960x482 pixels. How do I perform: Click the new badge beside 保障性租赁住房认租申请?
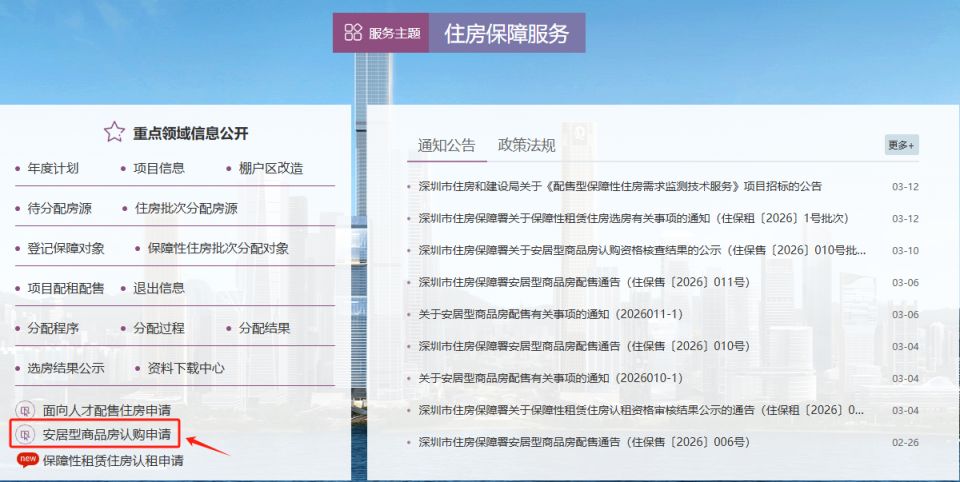point(28,459)
